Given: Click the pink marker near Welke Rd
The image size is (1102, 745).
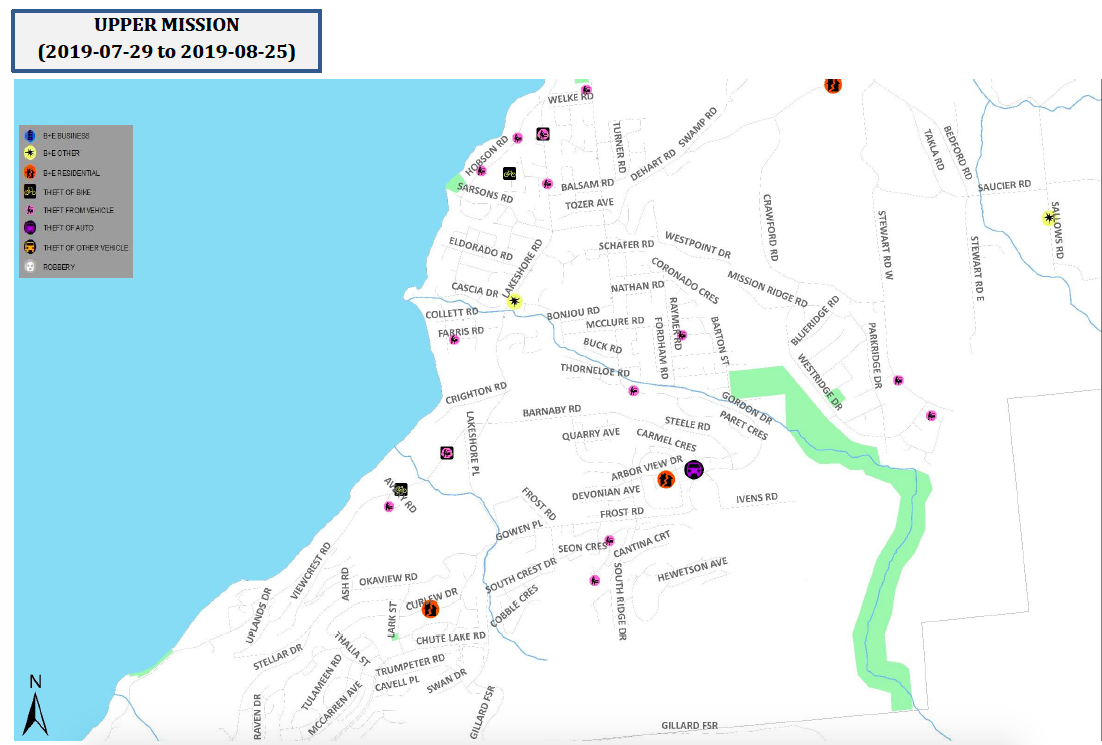Looking at the screenshot, I should tap(586, 91).
